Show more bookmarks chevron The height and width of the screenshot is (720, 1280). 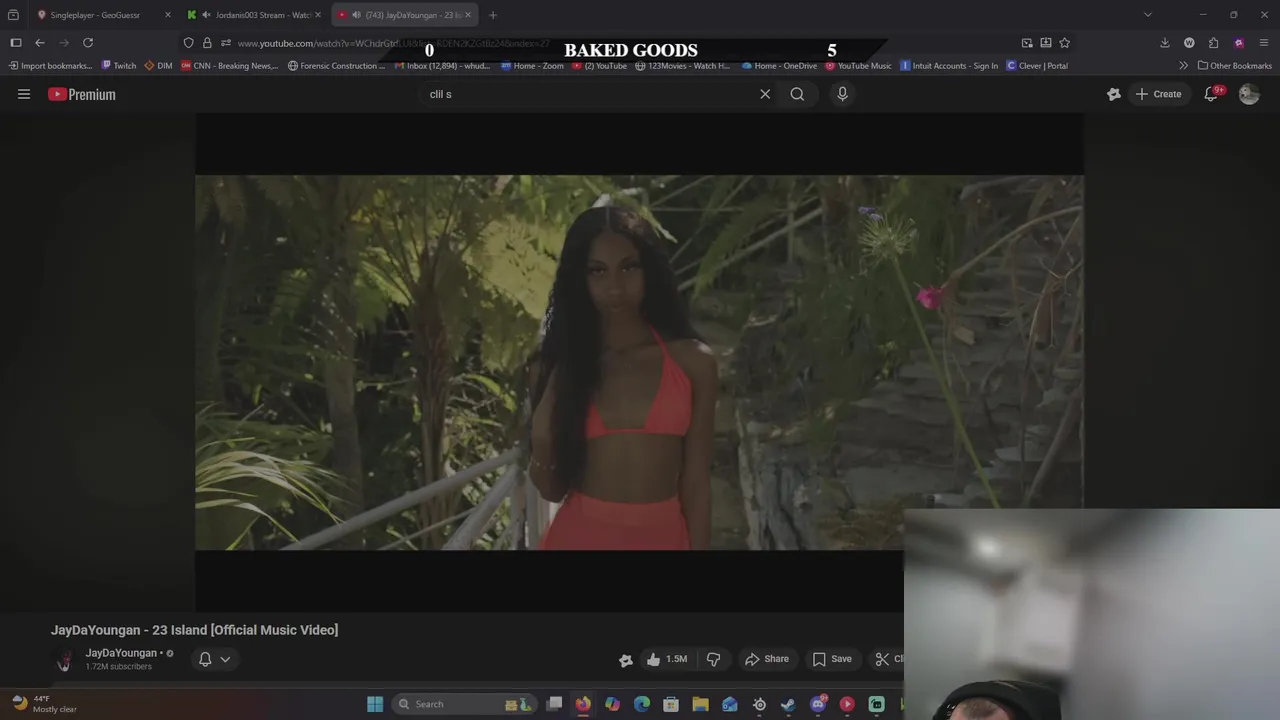click(x=1183, y=66)
